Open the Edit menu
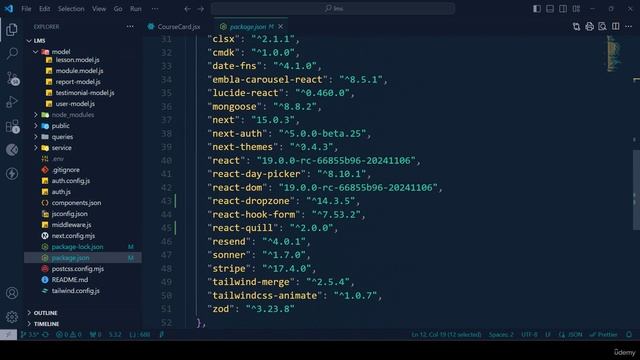The height and width of the screenshot is (360, 640). click(x=44, y=9)
